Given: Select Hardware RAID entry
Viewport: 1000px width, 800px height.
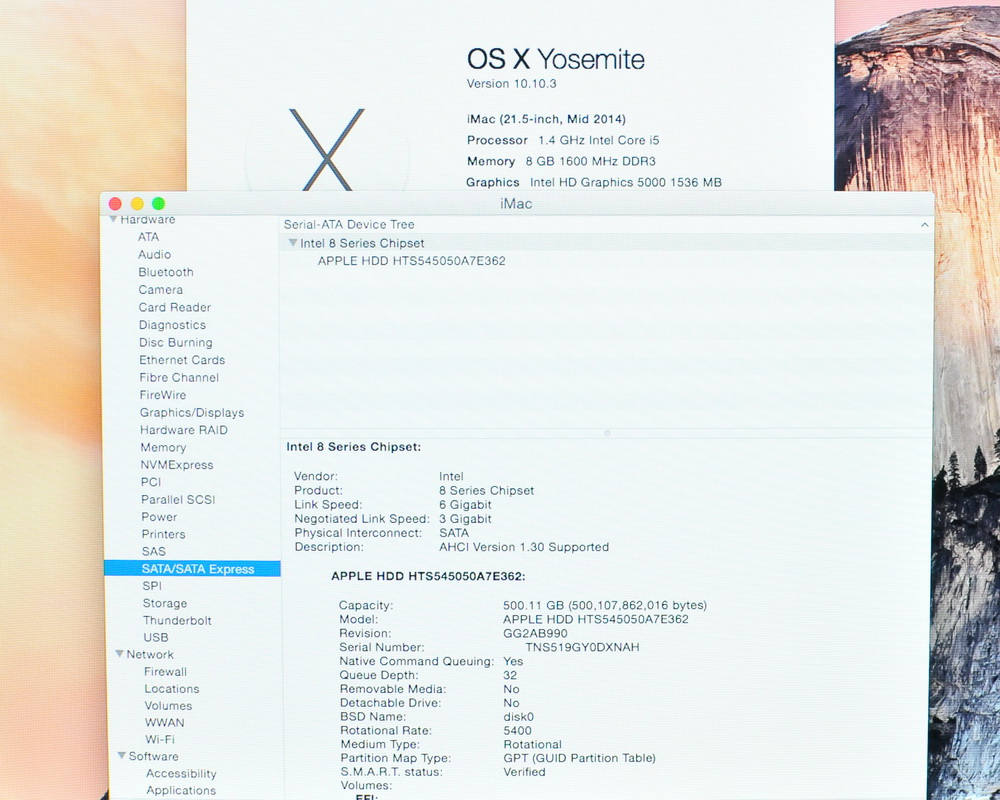Looking at the screenshot, I should pyautogui.click(x=184, y=430).
